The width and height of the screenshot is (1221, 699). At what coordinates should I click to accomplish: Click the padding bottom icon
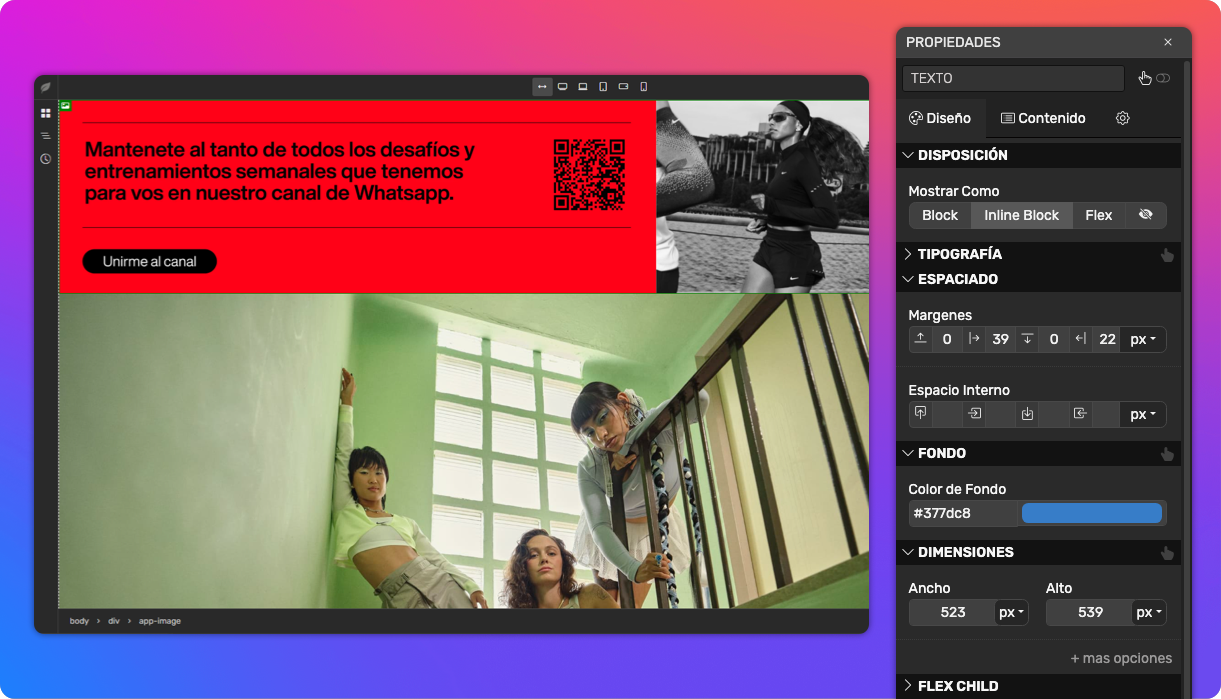tap(1027, 414)
